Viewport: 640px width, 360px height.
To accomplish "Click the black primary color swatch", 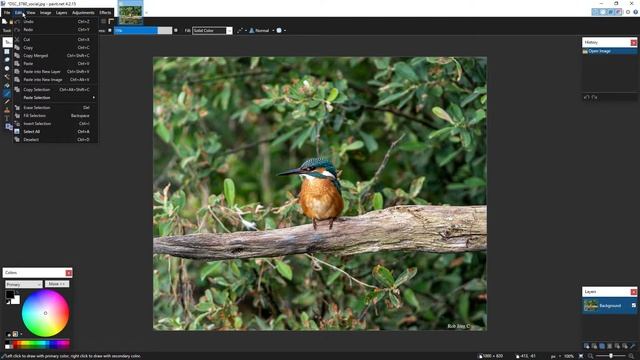I will (9, 294).
